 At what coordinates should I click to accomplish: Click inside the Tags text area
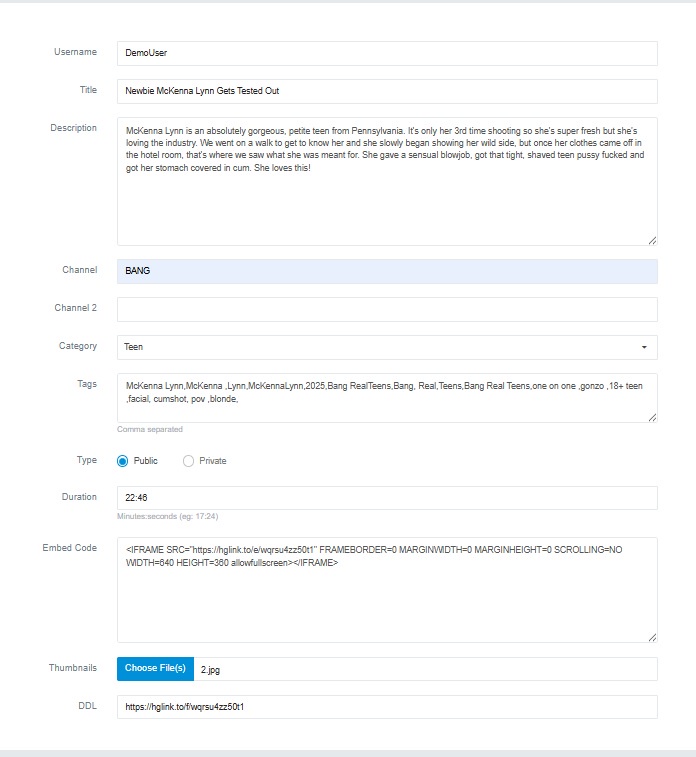(x=387, y=398)
